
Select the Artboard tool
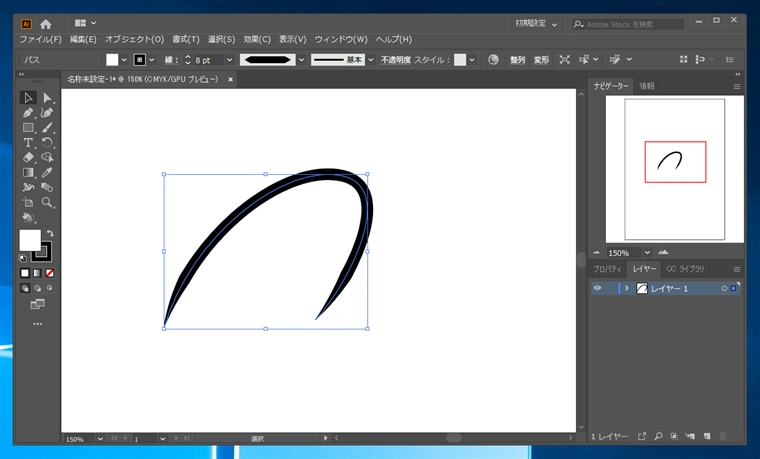(x=28, y=202)
